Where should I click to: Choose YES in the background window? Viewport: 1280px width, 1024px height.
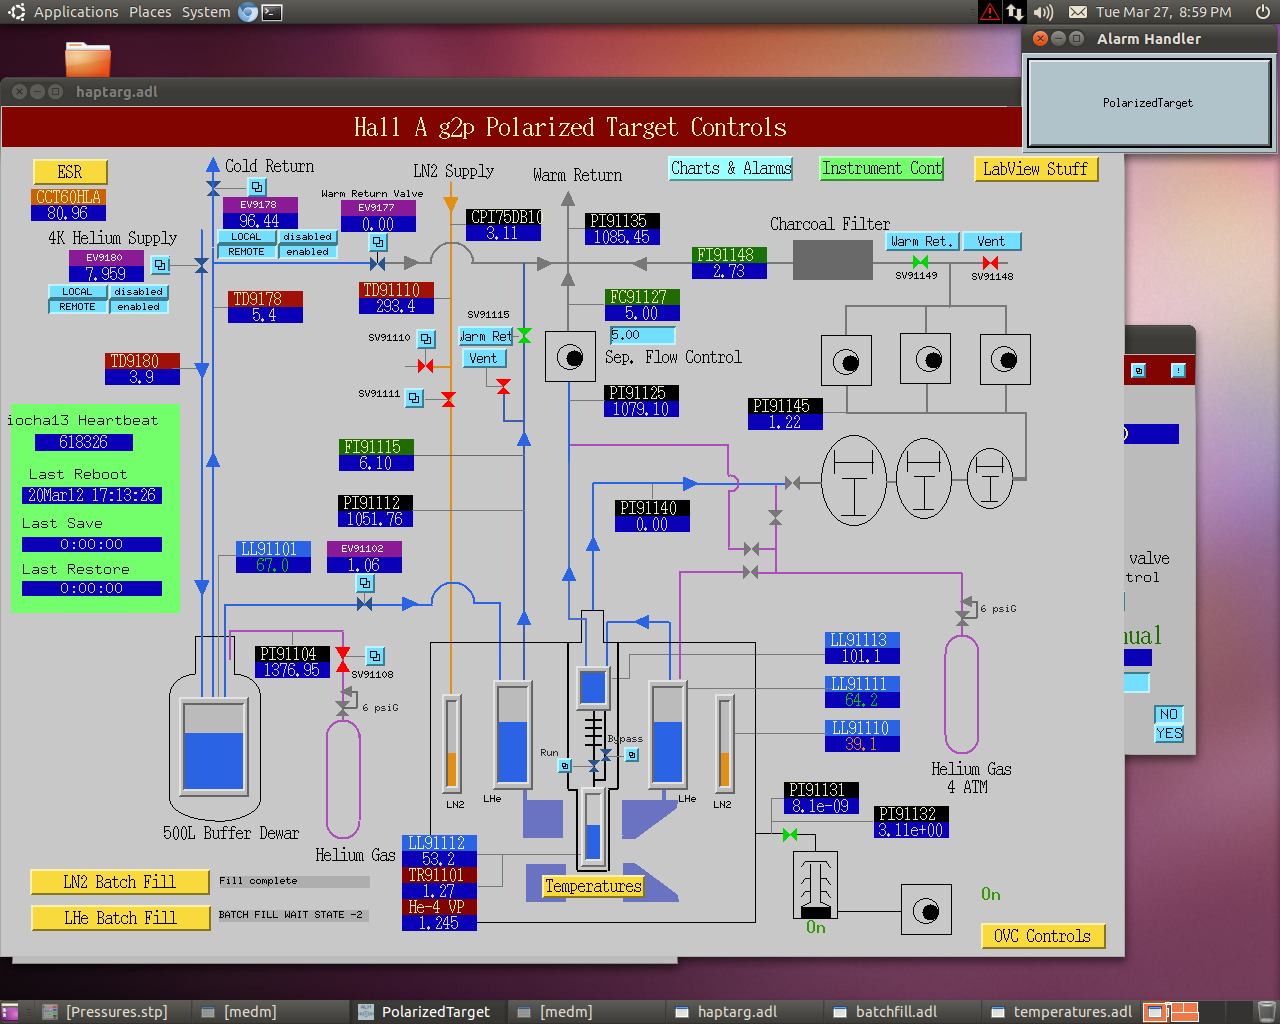[x=1169, y=733]
